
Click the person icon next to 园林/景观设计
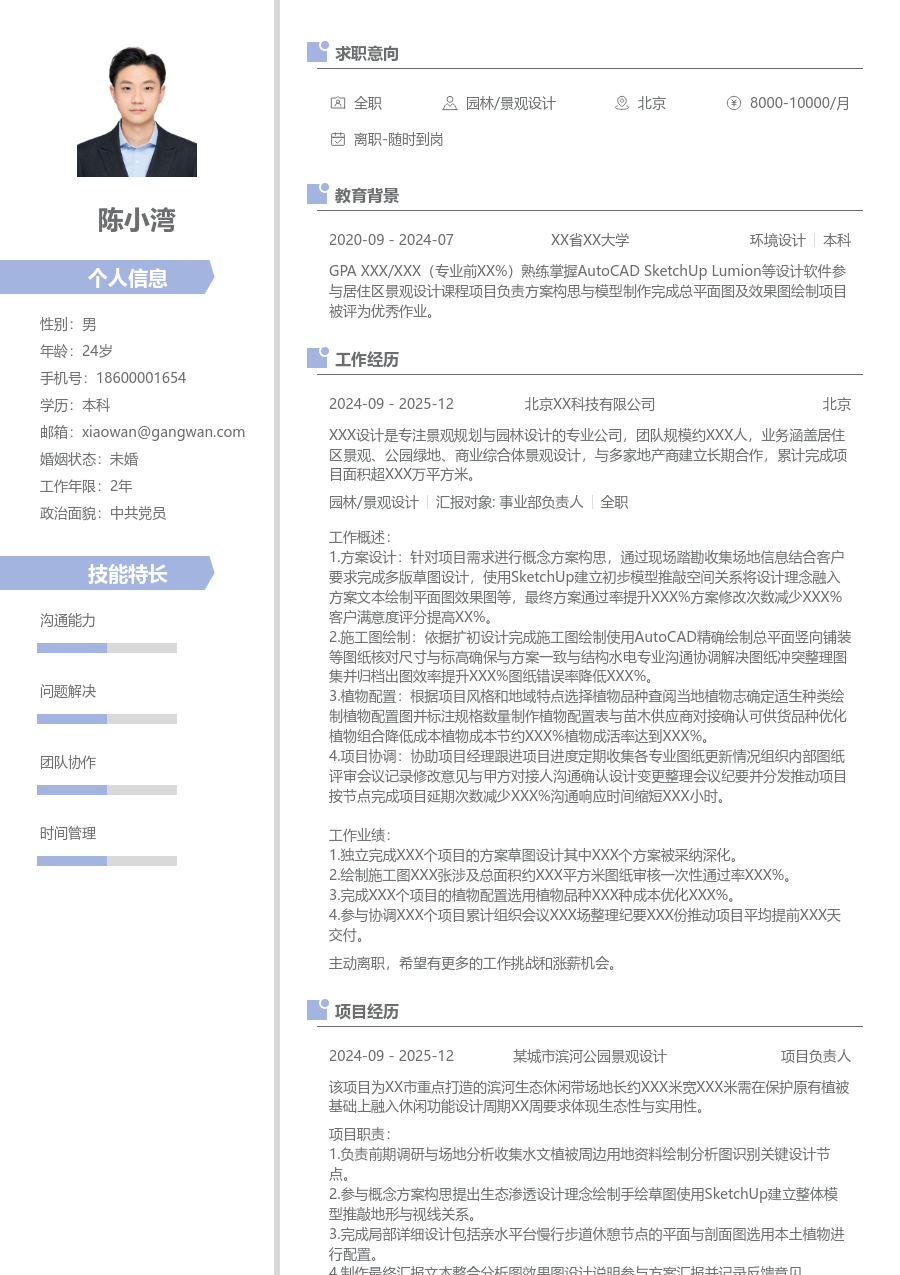coord(450,103)
